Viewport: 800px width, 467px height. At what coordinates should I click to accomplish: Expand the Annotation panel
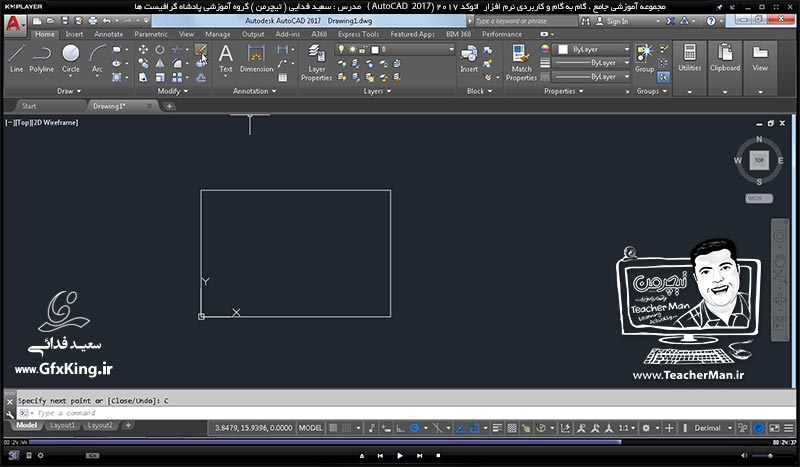pos(255,91)
